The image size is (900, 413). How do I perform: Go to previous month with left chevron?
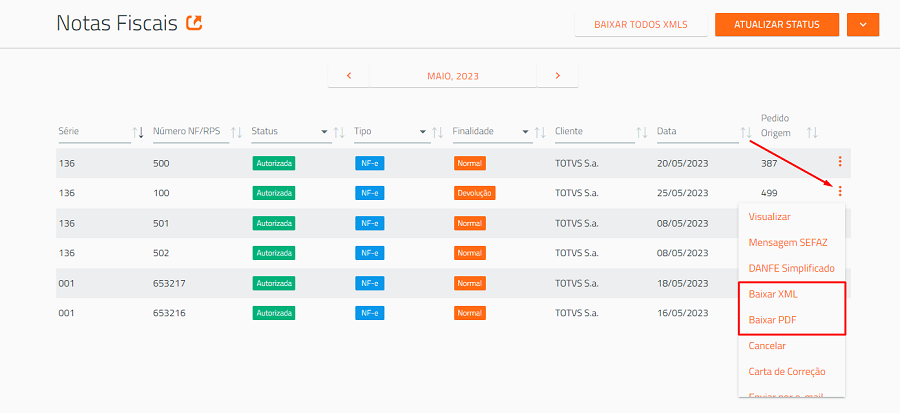click(x=348, y=76)
